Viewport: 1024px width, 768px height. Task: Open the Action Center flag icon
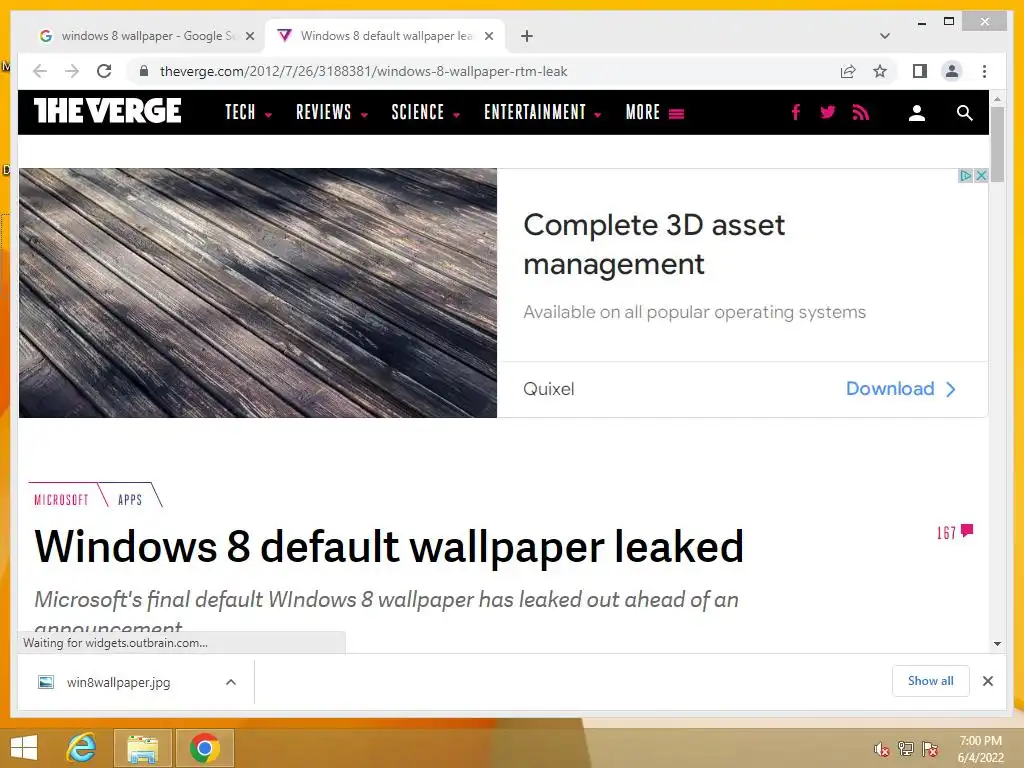930,749
